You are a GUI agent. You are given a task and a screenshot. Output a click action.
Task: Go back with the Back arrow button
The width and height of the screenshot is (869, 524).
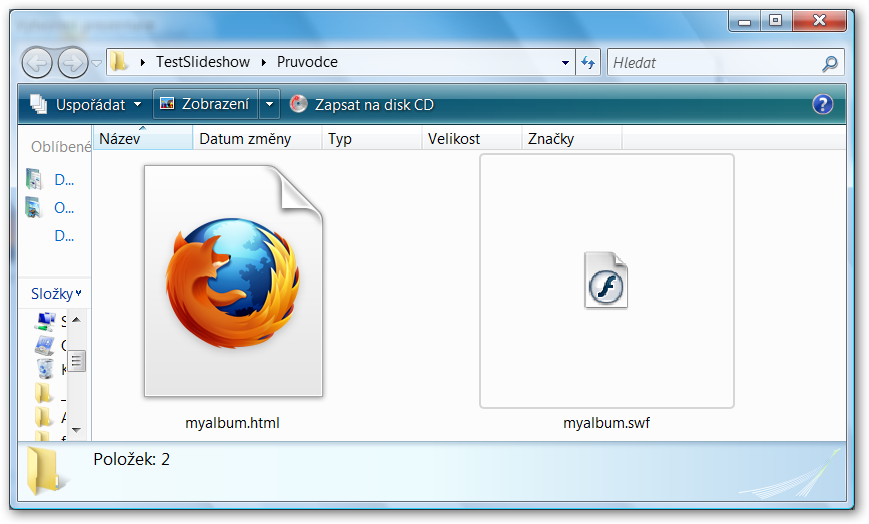(x=37, y=63)
